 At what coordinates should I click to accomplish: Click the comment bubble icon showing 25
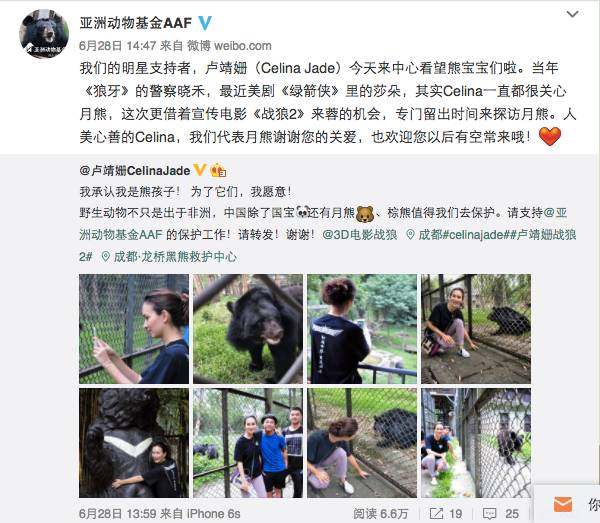pos(489,513)
